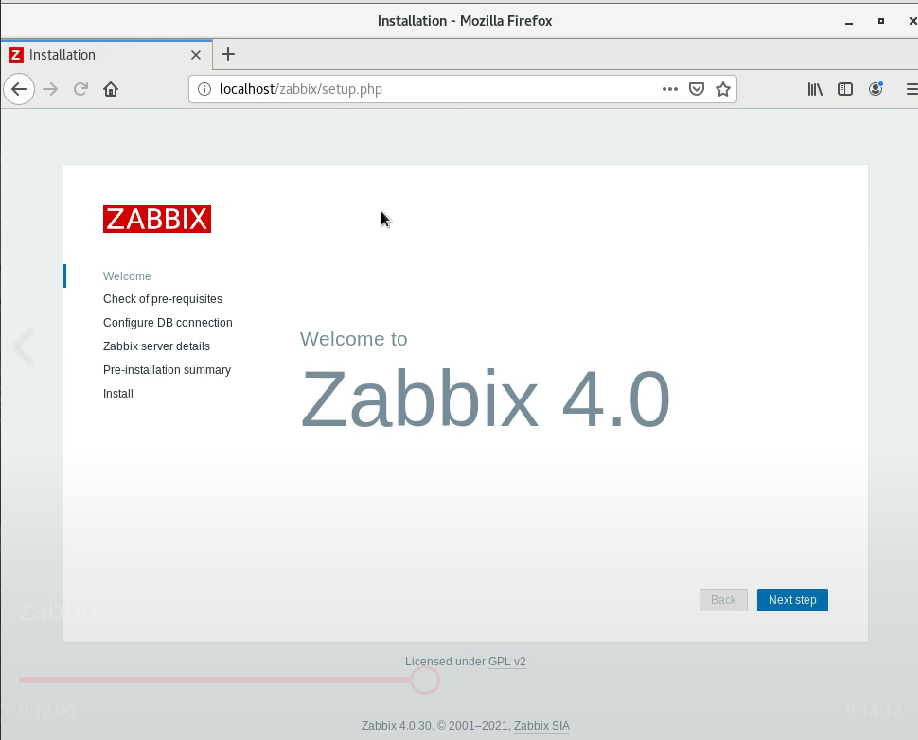
Task: Click the previous chevron on the left overlay
Action: tap(23, 347)
